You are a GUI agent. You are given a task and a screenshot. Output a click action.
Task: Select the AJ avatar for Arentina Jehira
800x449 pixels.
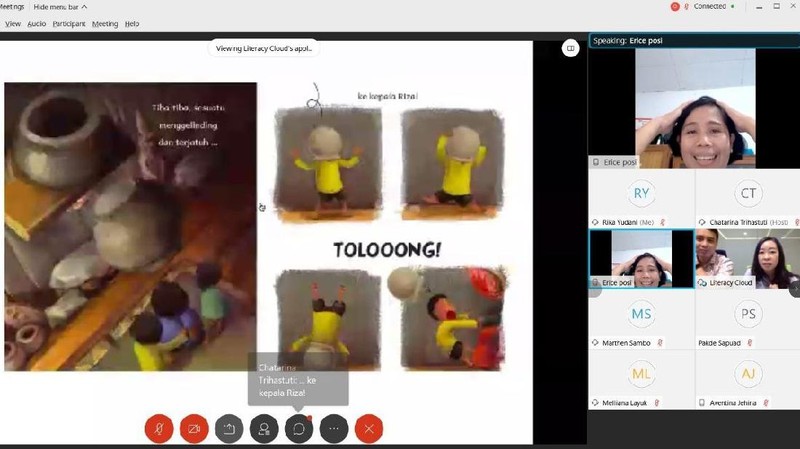click(x=748, y=374)
